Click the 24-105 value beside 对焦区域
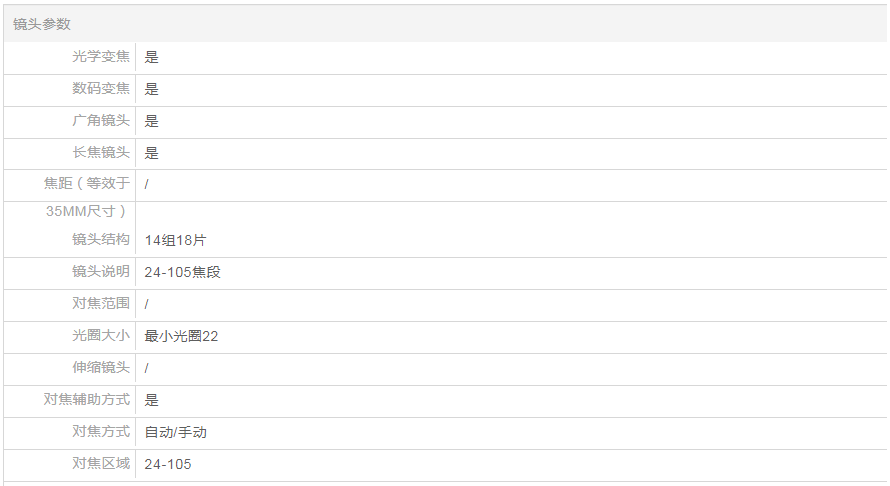 [167, 464]
